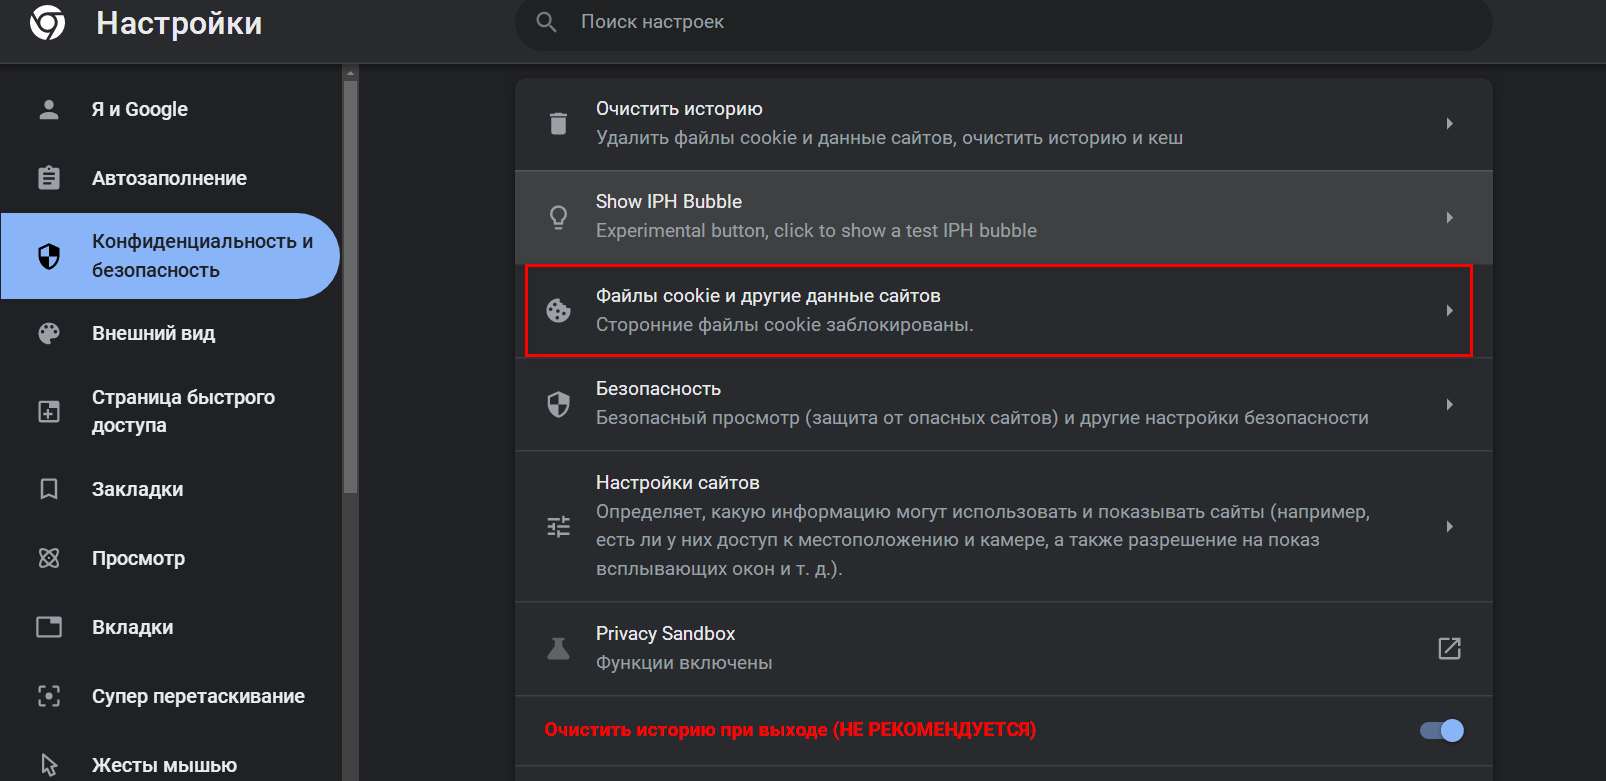Select Конфиденциальность и безопасность in sidebar
This screenshot has height=781, width=1606.
coord(170,256)
